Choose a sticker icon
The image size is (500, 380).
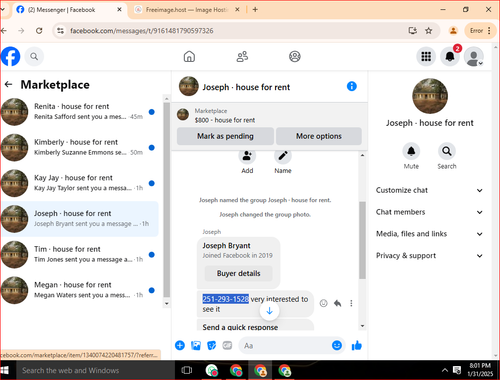coord(212,346)
